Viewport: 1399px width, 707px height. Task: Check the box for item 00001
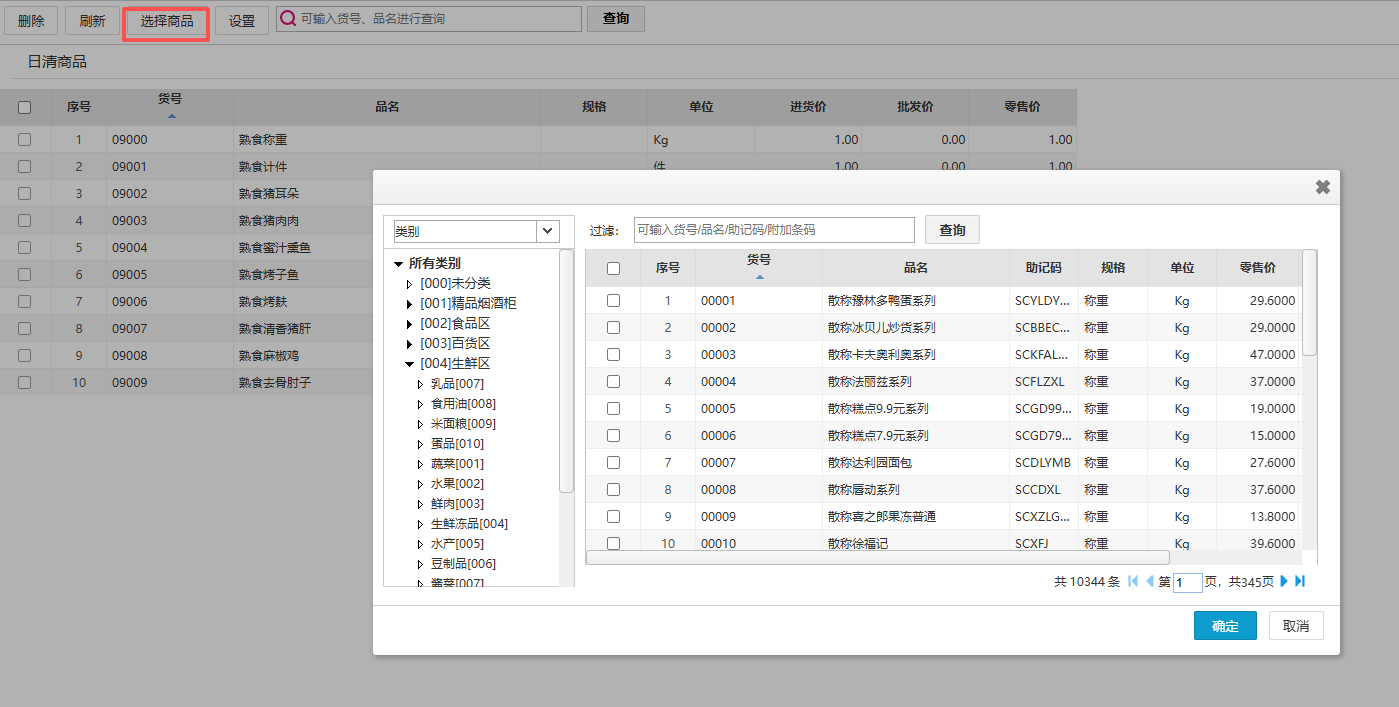point(614,300)
